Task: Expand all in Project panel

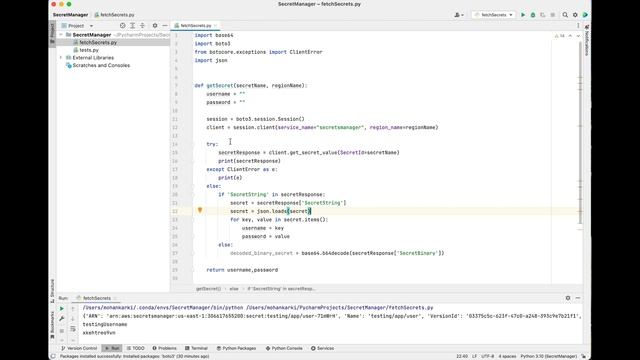Action: click(132, 25)
